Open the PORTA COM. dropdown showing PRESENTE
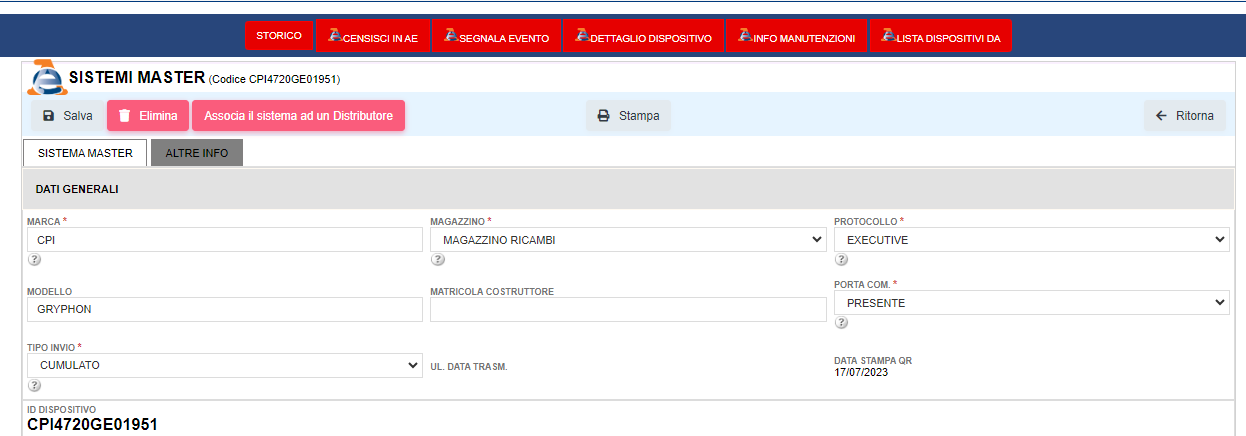This screenshot has width=1246, height=436. (x=1032, y=303)
